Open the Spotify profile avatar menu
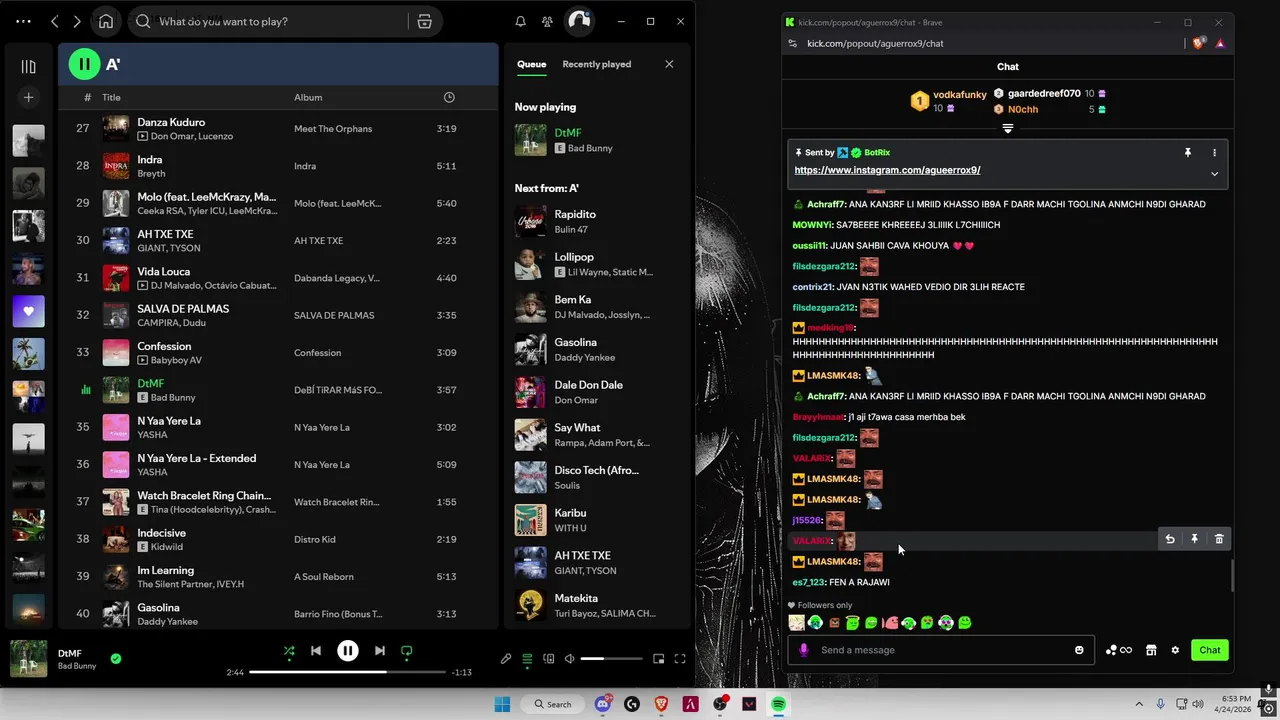 (x=579, y=21)
